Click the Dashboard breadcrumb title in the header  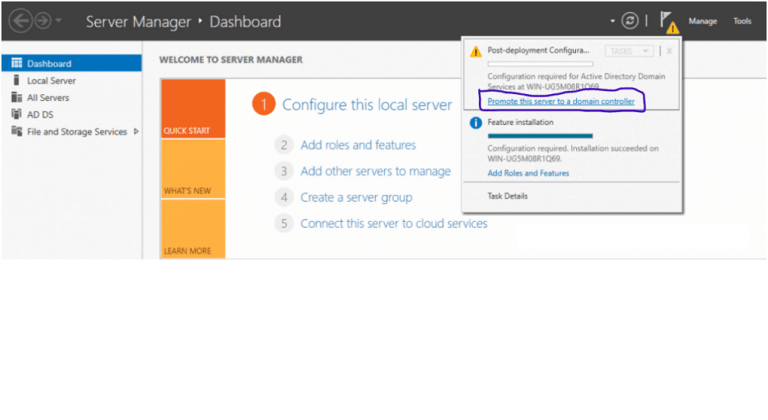point(245,22)
